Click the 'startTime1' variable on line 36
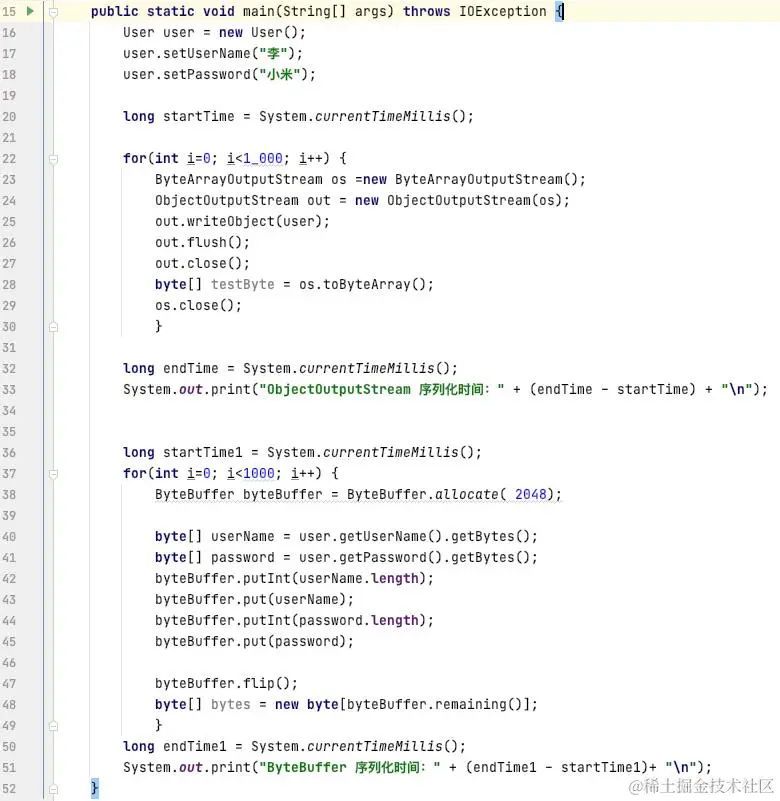Screen dimensions: 780x801 tap(203, 452)
